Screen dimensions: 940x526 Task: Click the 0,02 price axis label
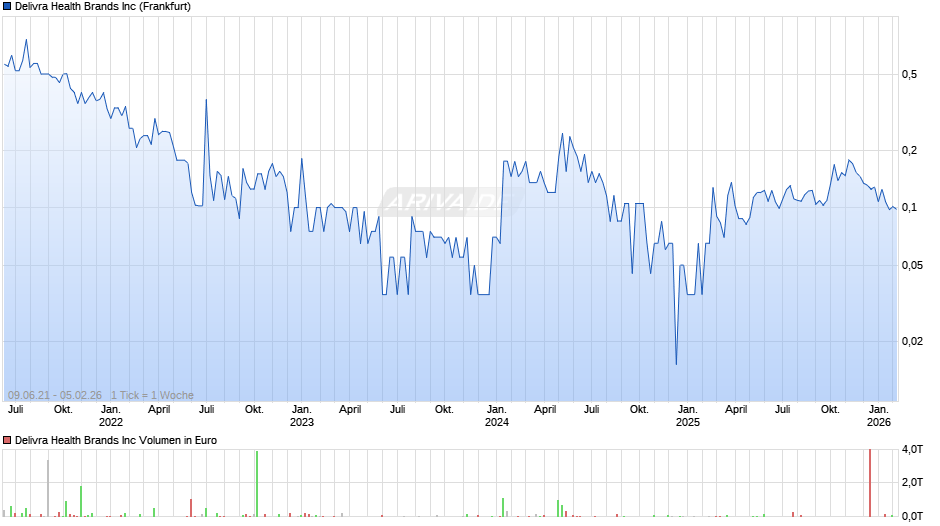coord(912,341)
